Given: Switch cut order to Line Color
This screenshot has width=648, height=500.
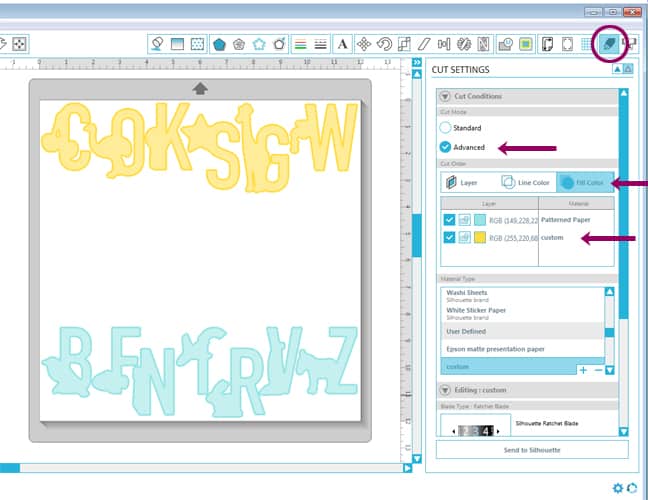Looking at the screenshot, I should [526, 183].
